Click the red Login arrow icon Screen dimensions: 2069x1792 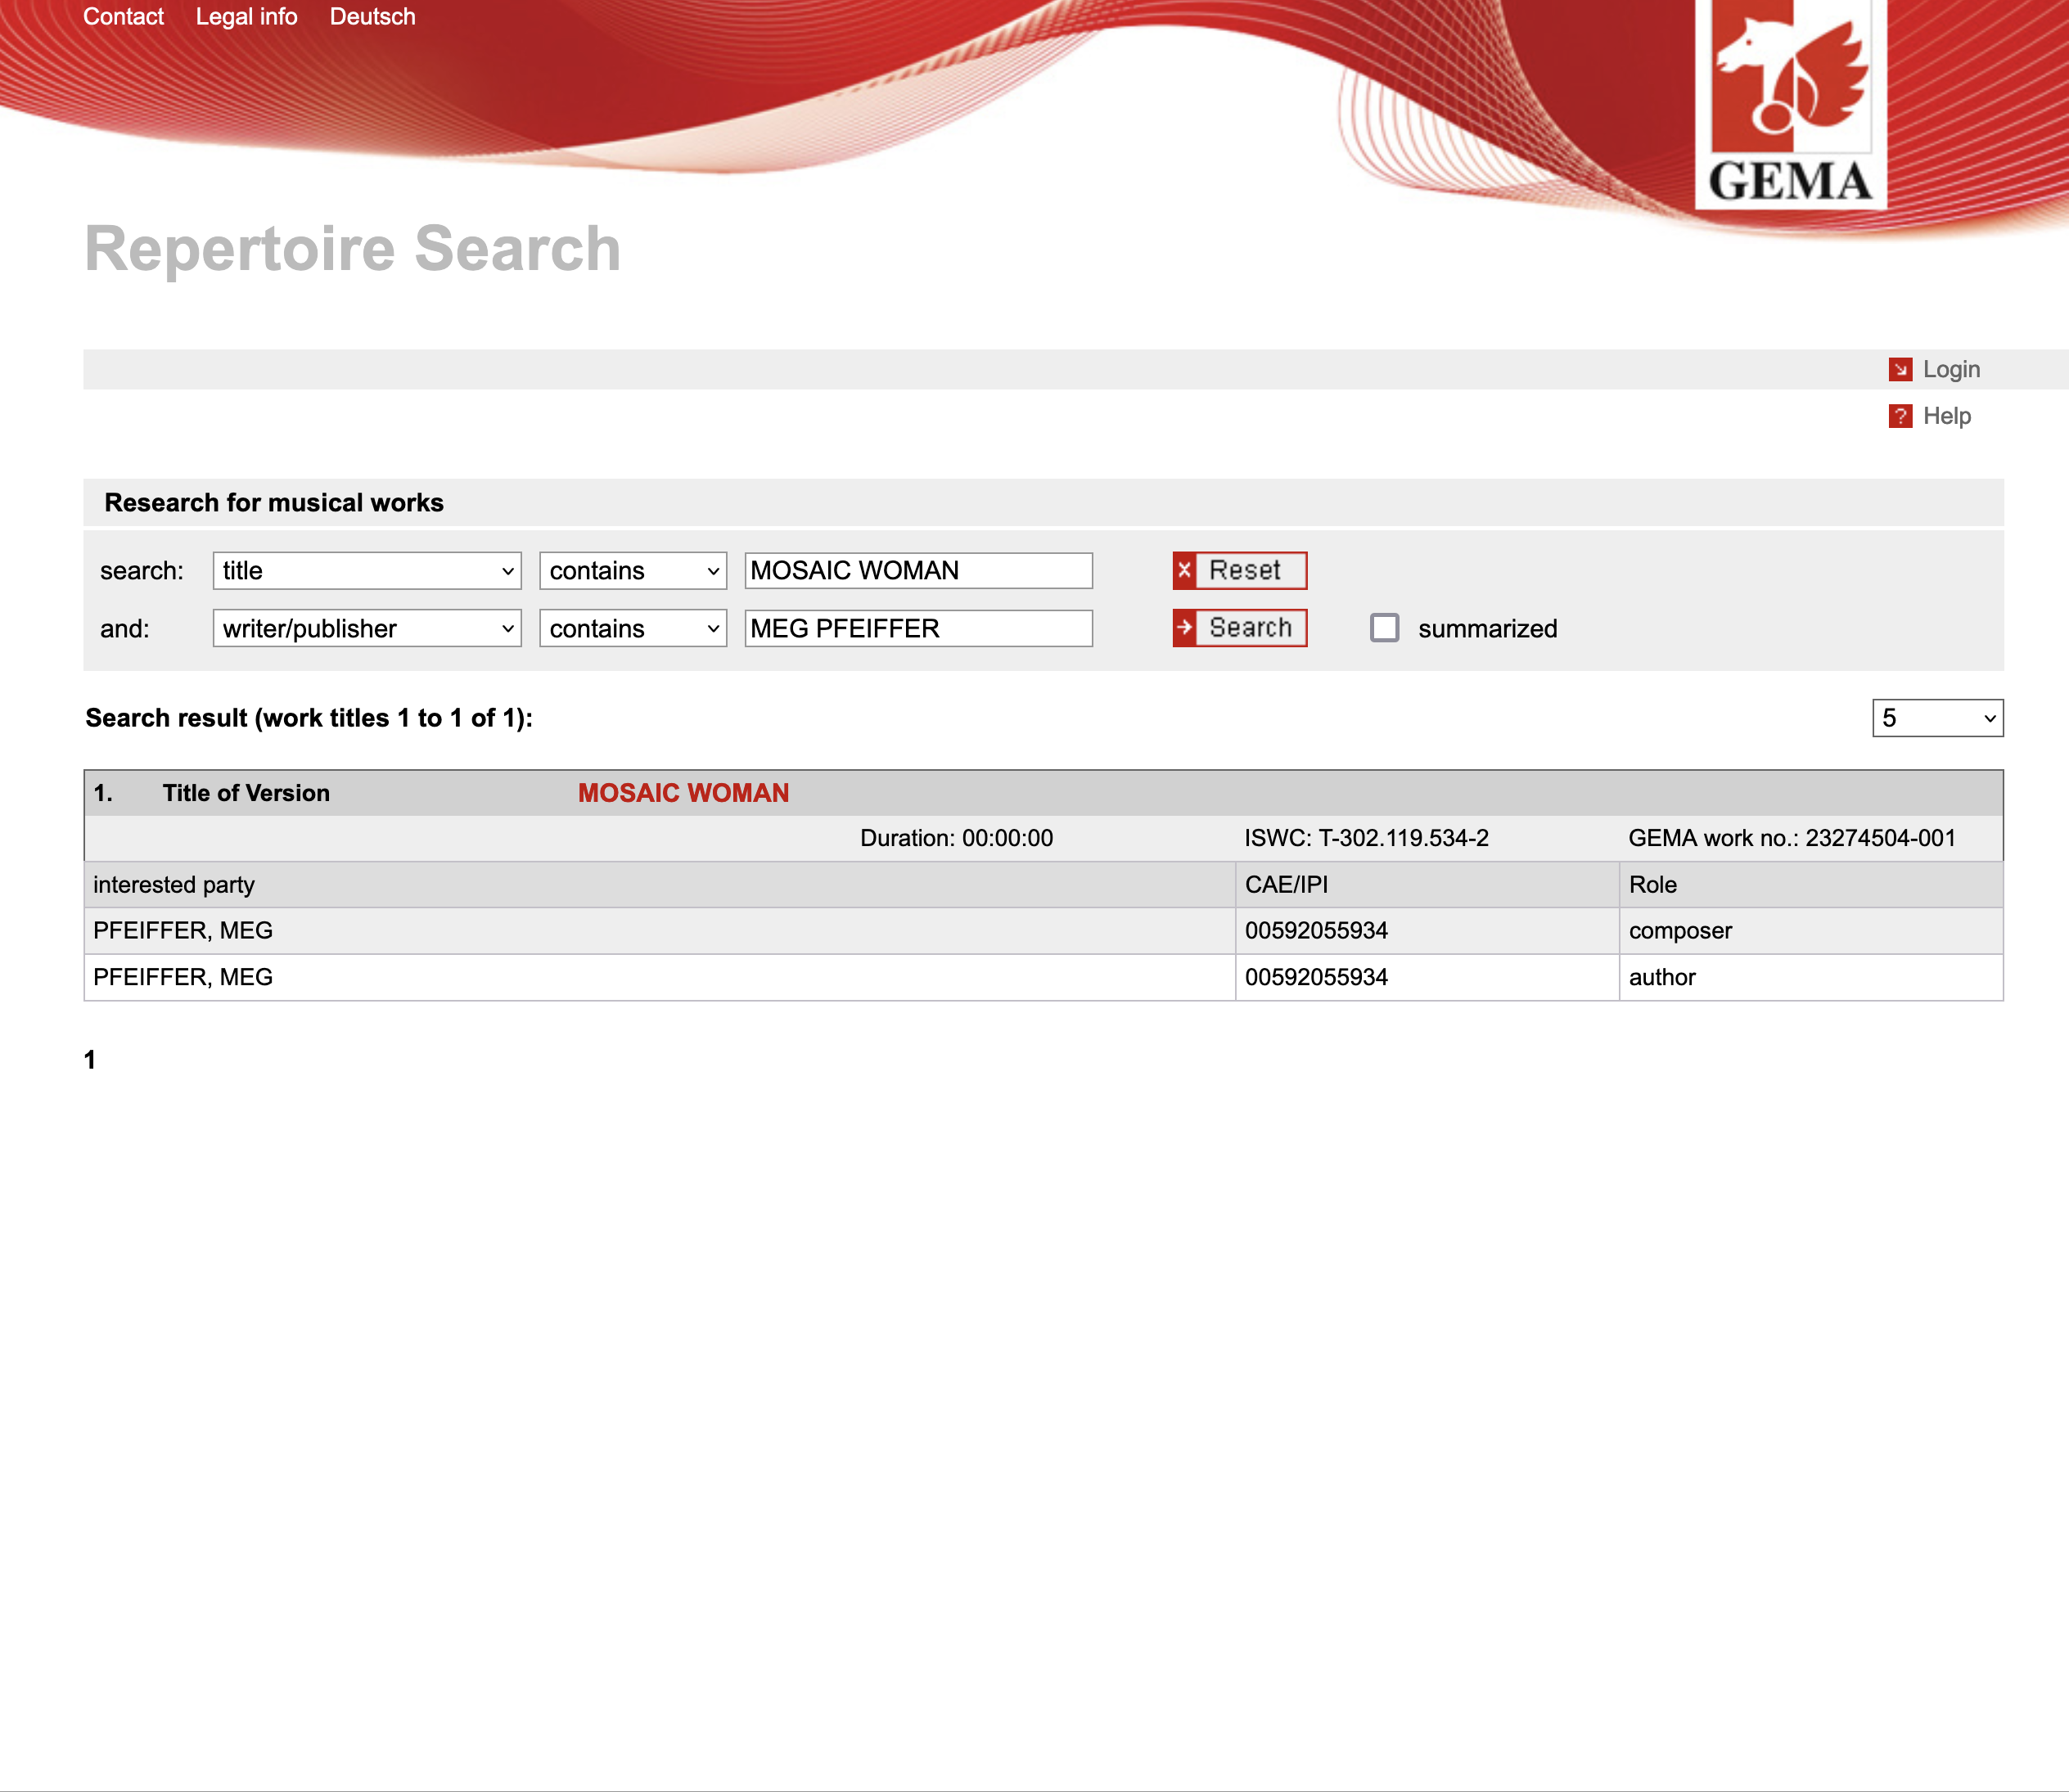(x=1899, y=370)
